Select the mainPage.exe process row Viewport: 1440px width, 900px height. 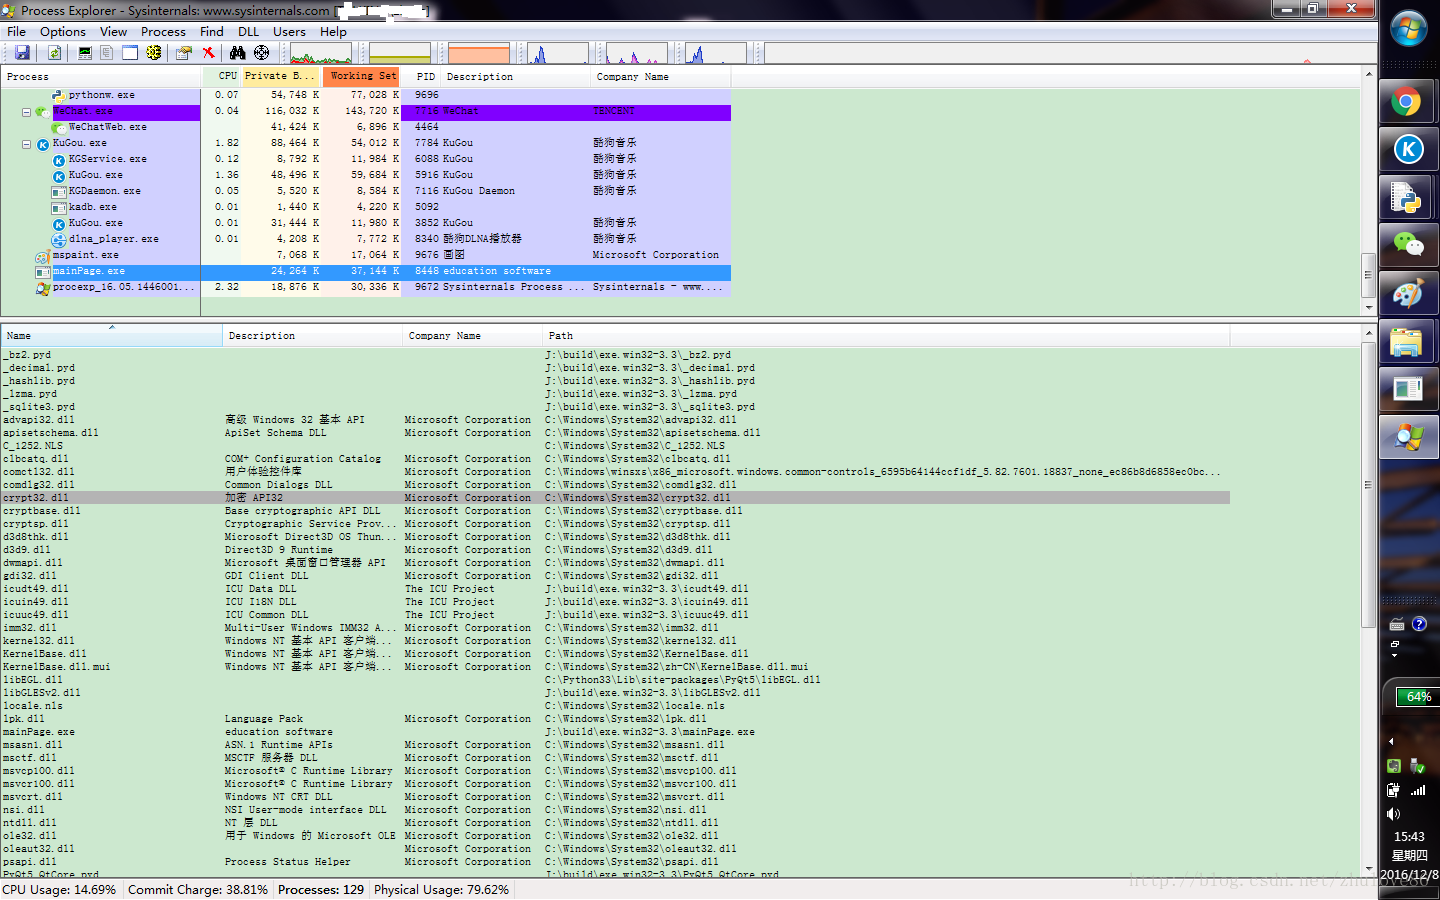(365, 271)
